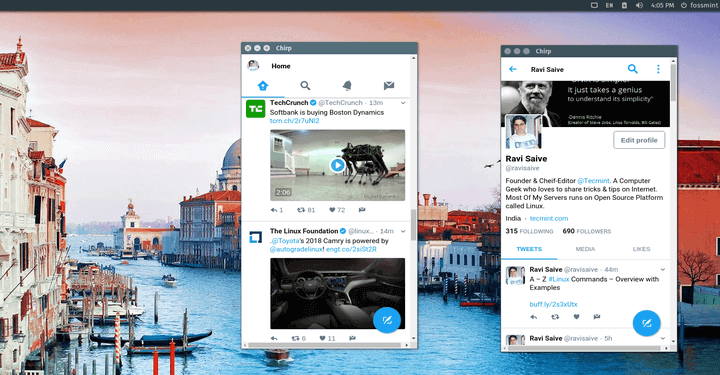Open the tecmint.com website link

[549, 218]
